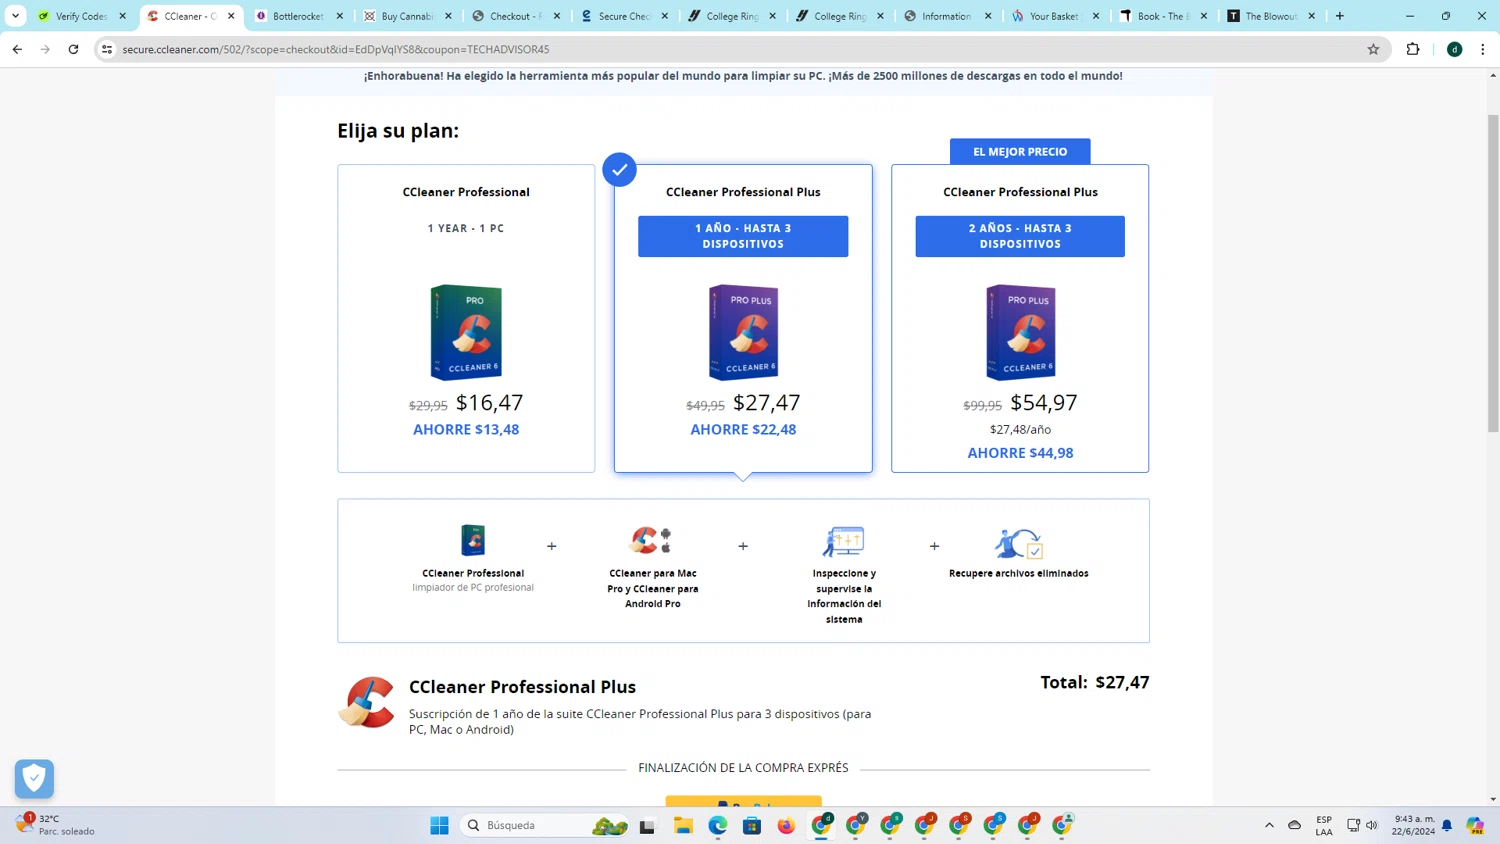1500x844 pixels.
Task: Open Microsoft Edge from the taskbar
Action: (x=718, y=825)
